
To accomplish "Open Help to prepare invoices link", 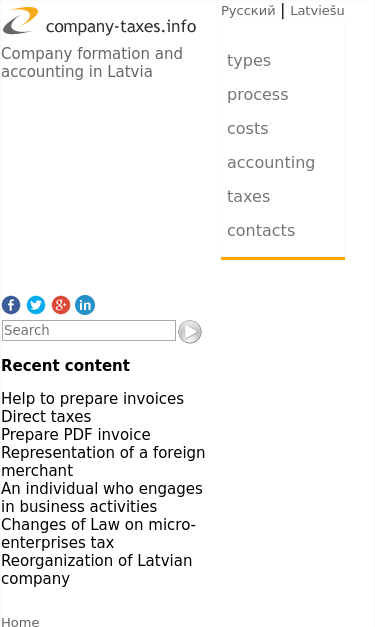I will [x=93, y=399].
